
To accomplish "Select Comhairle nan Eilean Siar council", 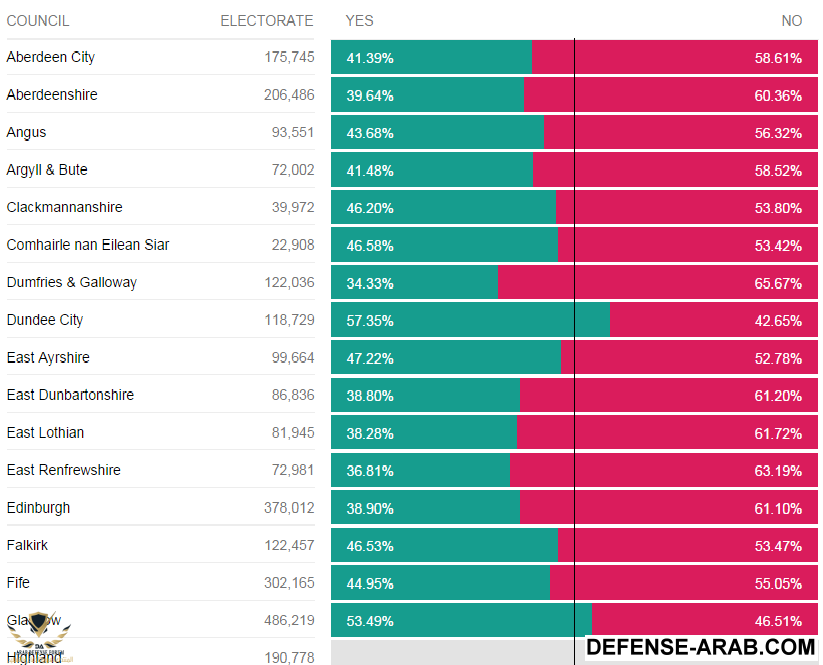I will pyautogui.click(x=88, y=245).
